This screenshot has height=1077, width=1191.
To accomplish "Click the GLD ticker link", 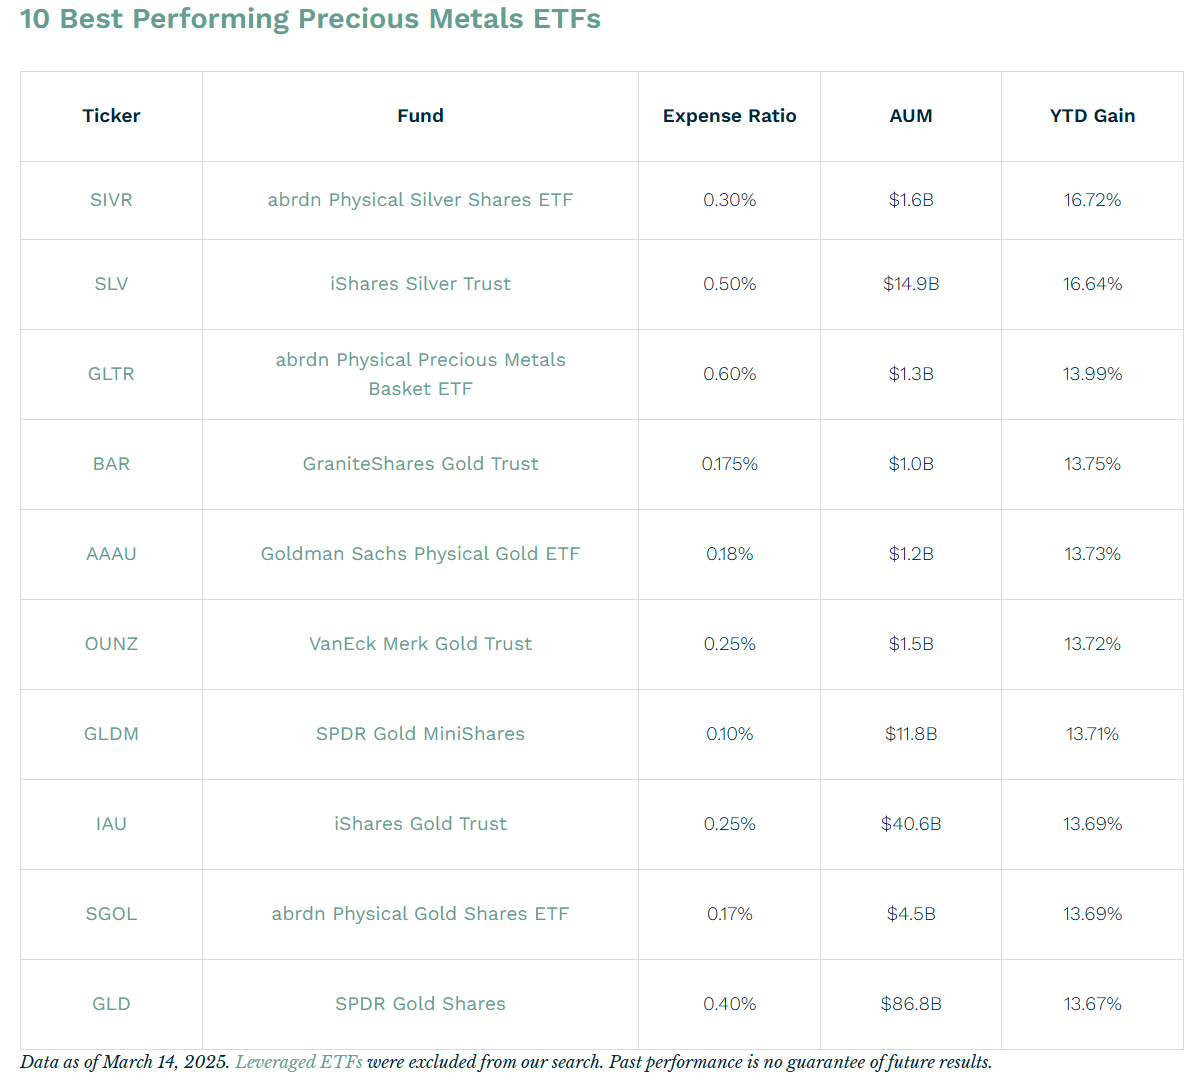I will click(111, 1004).
